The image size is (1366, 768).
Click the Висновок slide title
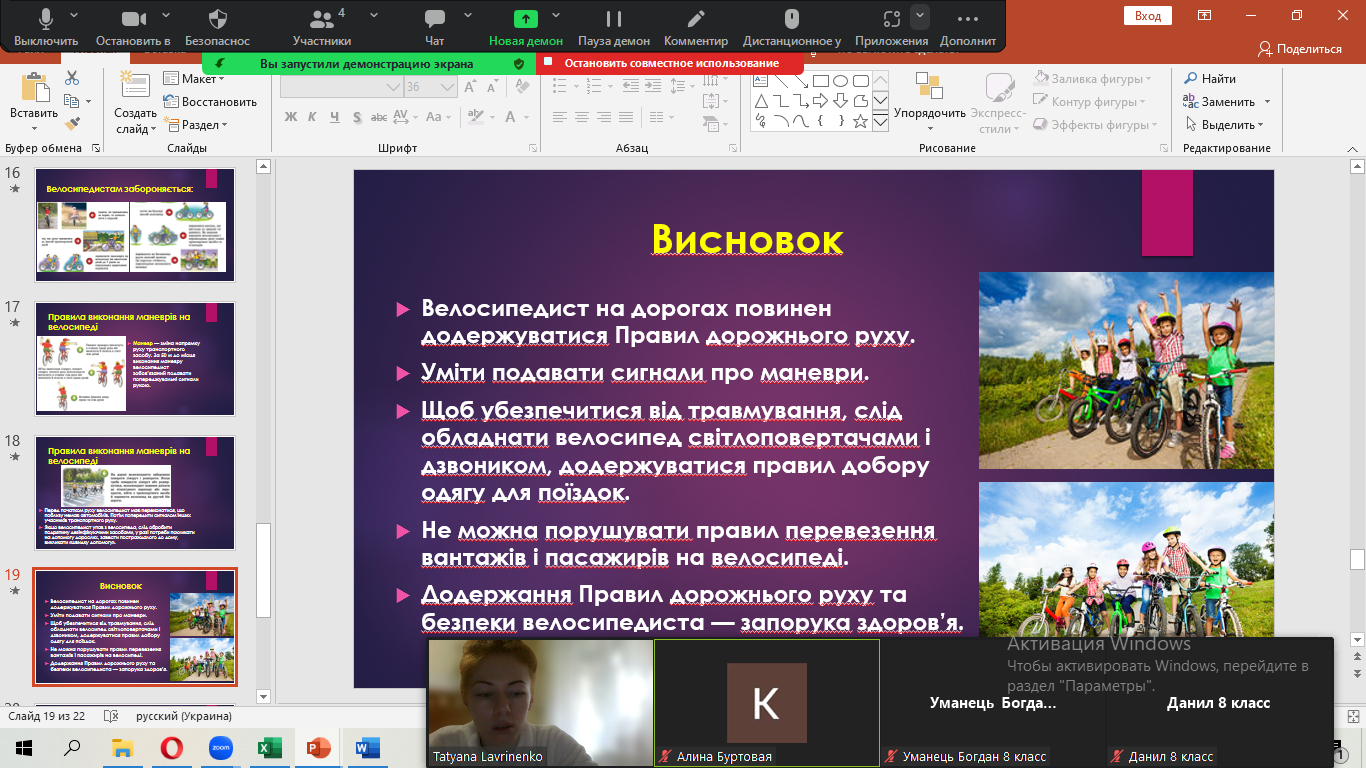(748, 239)
